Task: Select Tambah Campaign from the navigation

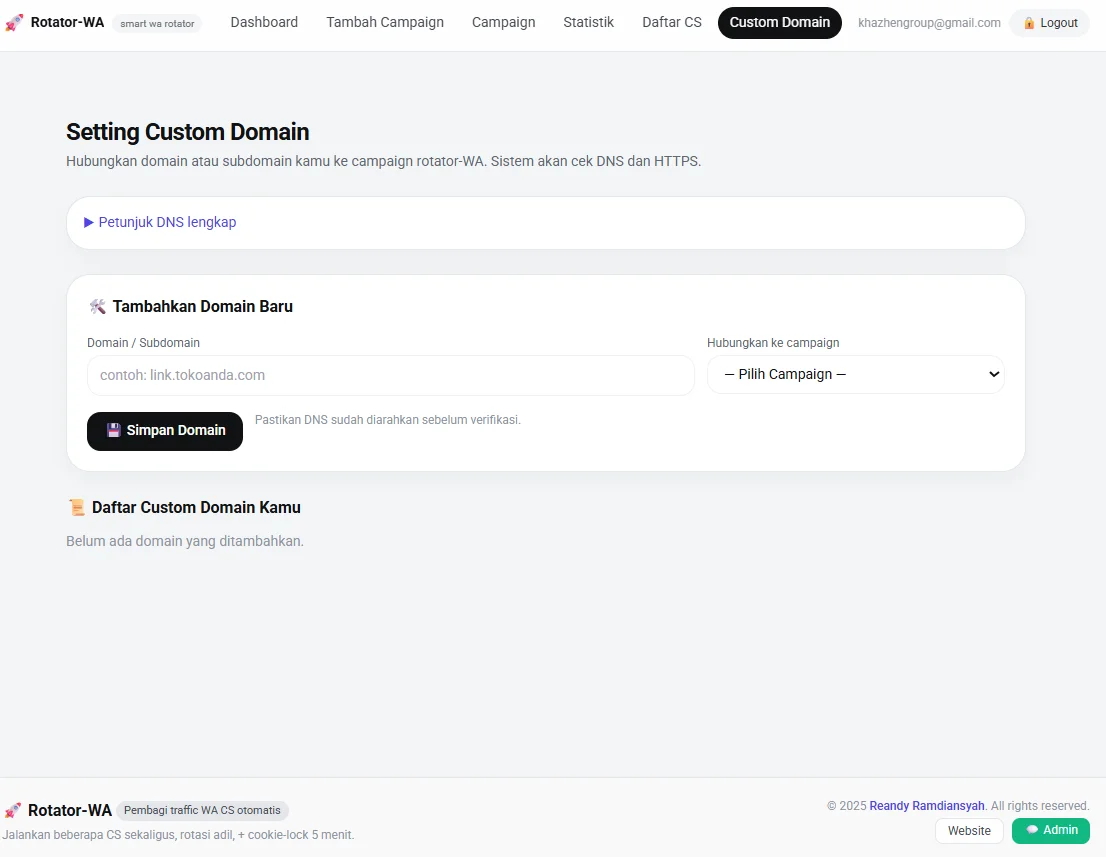Action: tap(385, 22)
